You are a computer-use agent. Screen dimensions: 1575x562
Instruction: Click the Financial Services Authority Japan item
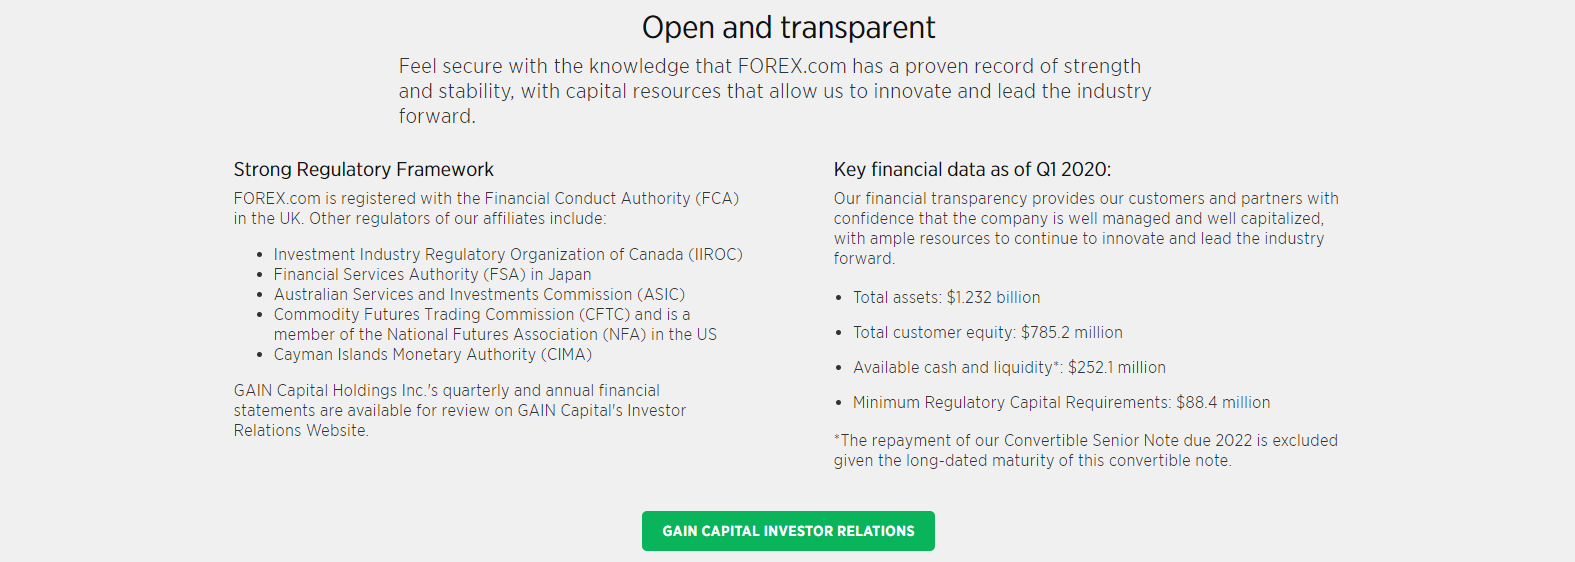tap(432, 275)
